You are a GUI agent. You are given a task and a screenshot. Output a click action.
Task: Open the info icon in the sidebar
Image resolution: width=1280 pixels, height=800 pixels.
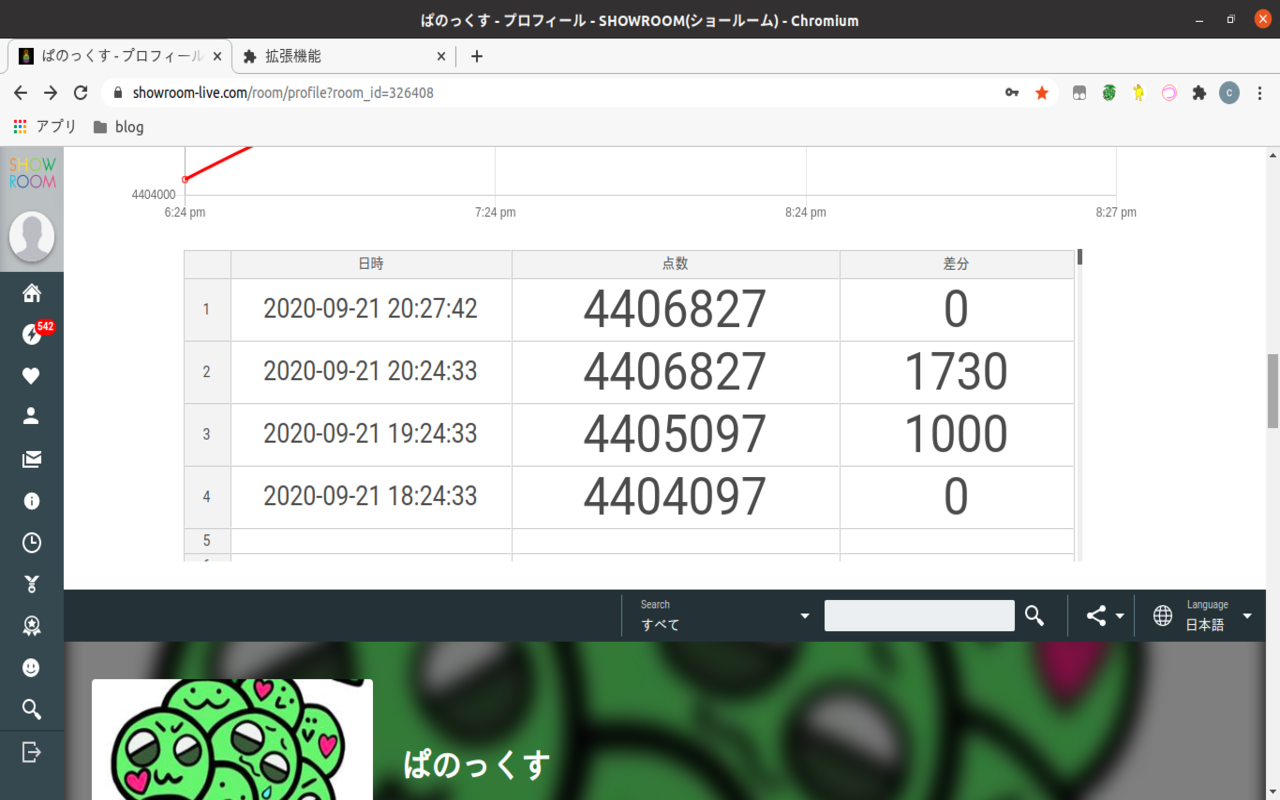click(32, 501)
